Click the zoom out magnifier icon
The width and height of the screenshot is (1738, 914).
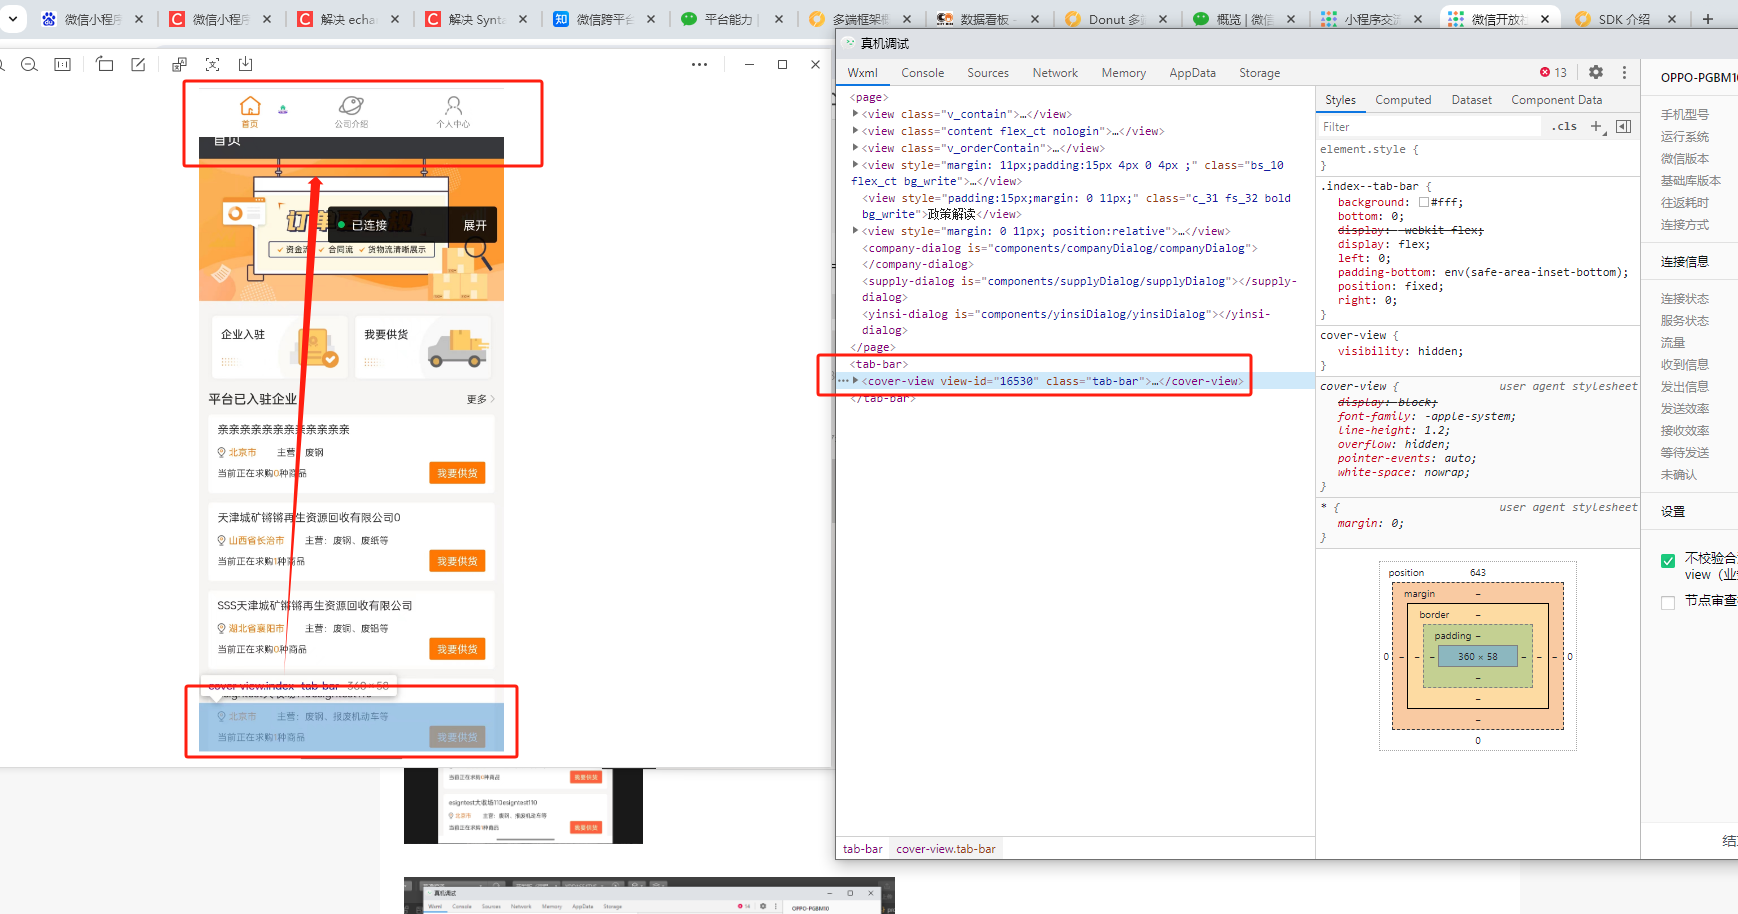pos(29,65)
